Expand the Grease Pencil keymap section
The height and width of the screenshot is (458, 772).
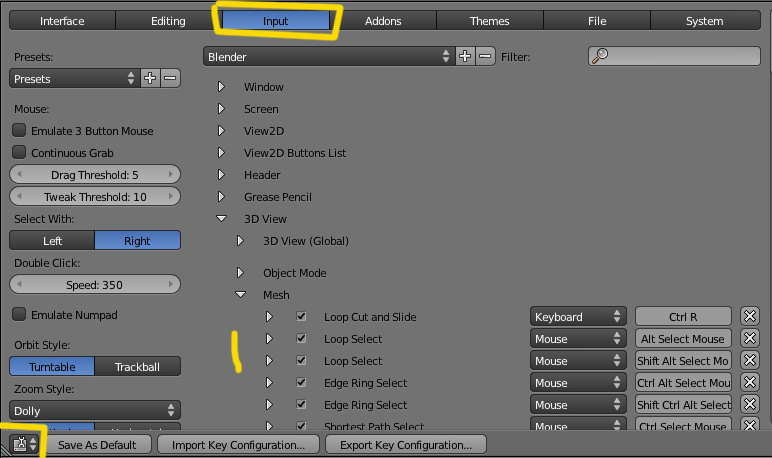pyautogui.click(x=222, y=197)
